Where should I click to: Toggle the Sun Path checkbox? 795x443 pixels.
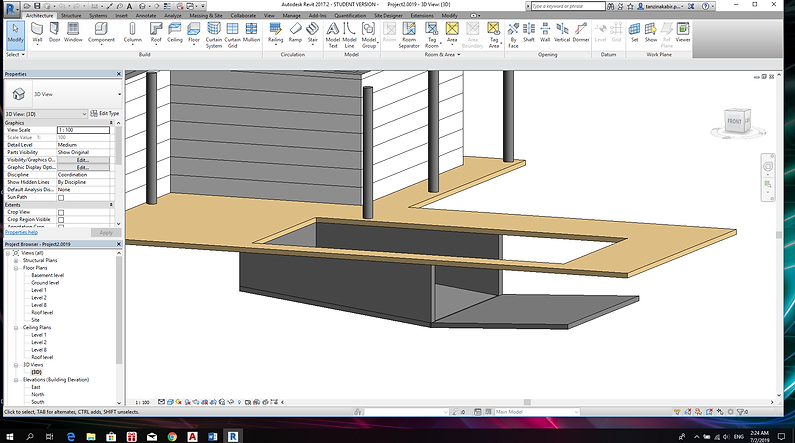61,198
